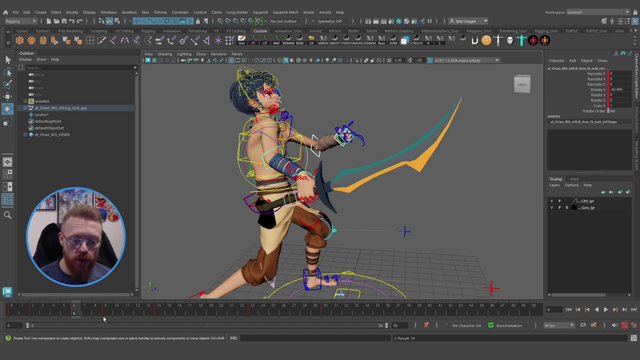The image size is (640, 360).
Task: Click the Maya logo icon at bottom left
Action: coord(7,291)
